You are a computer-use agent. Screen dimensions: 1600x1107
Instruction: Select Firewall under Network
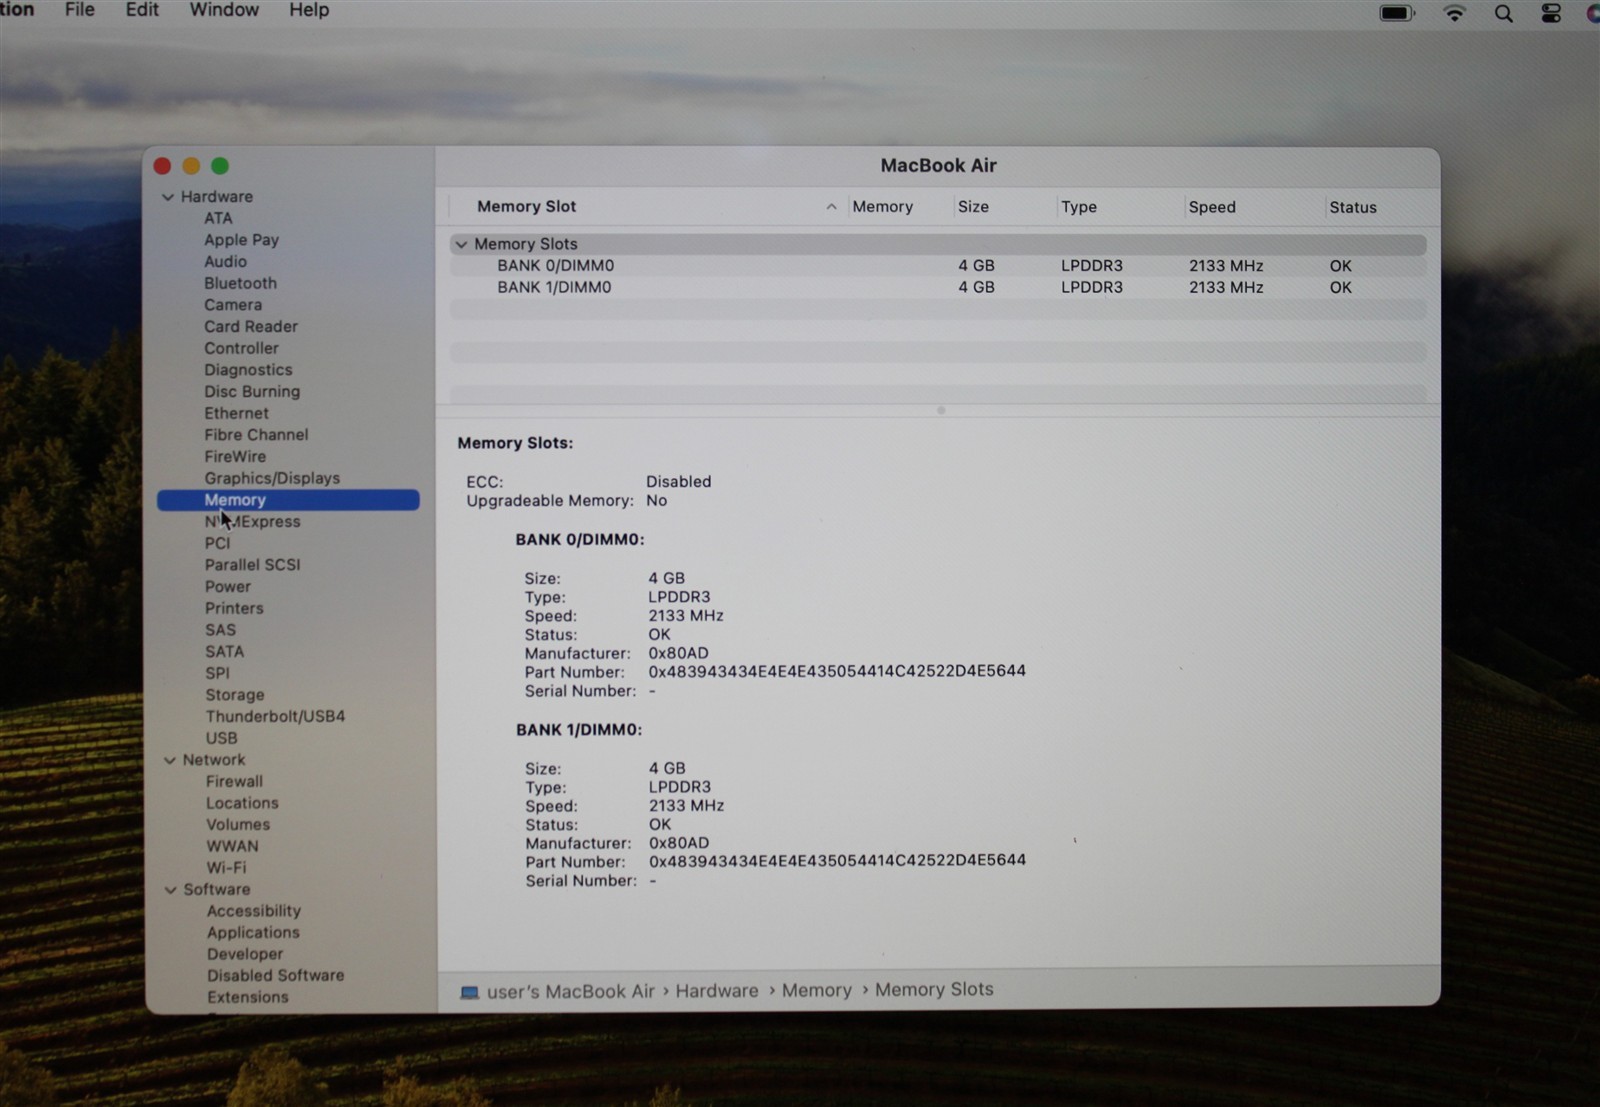(x=234, y=782)
